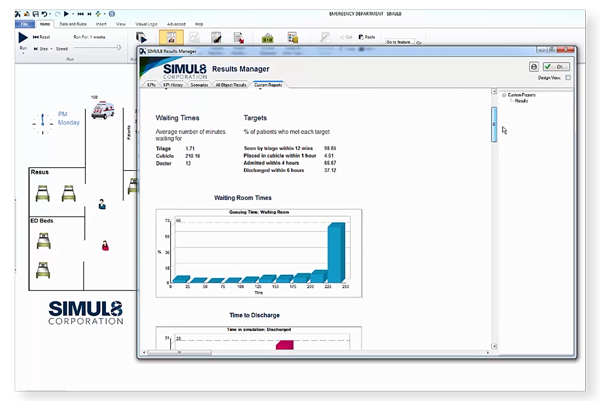Image resolution: width=600 pixels, height=401 pixels.
Task: Click the step-forward icon in quick access toolbar
Action: click(x=89, y=14)
